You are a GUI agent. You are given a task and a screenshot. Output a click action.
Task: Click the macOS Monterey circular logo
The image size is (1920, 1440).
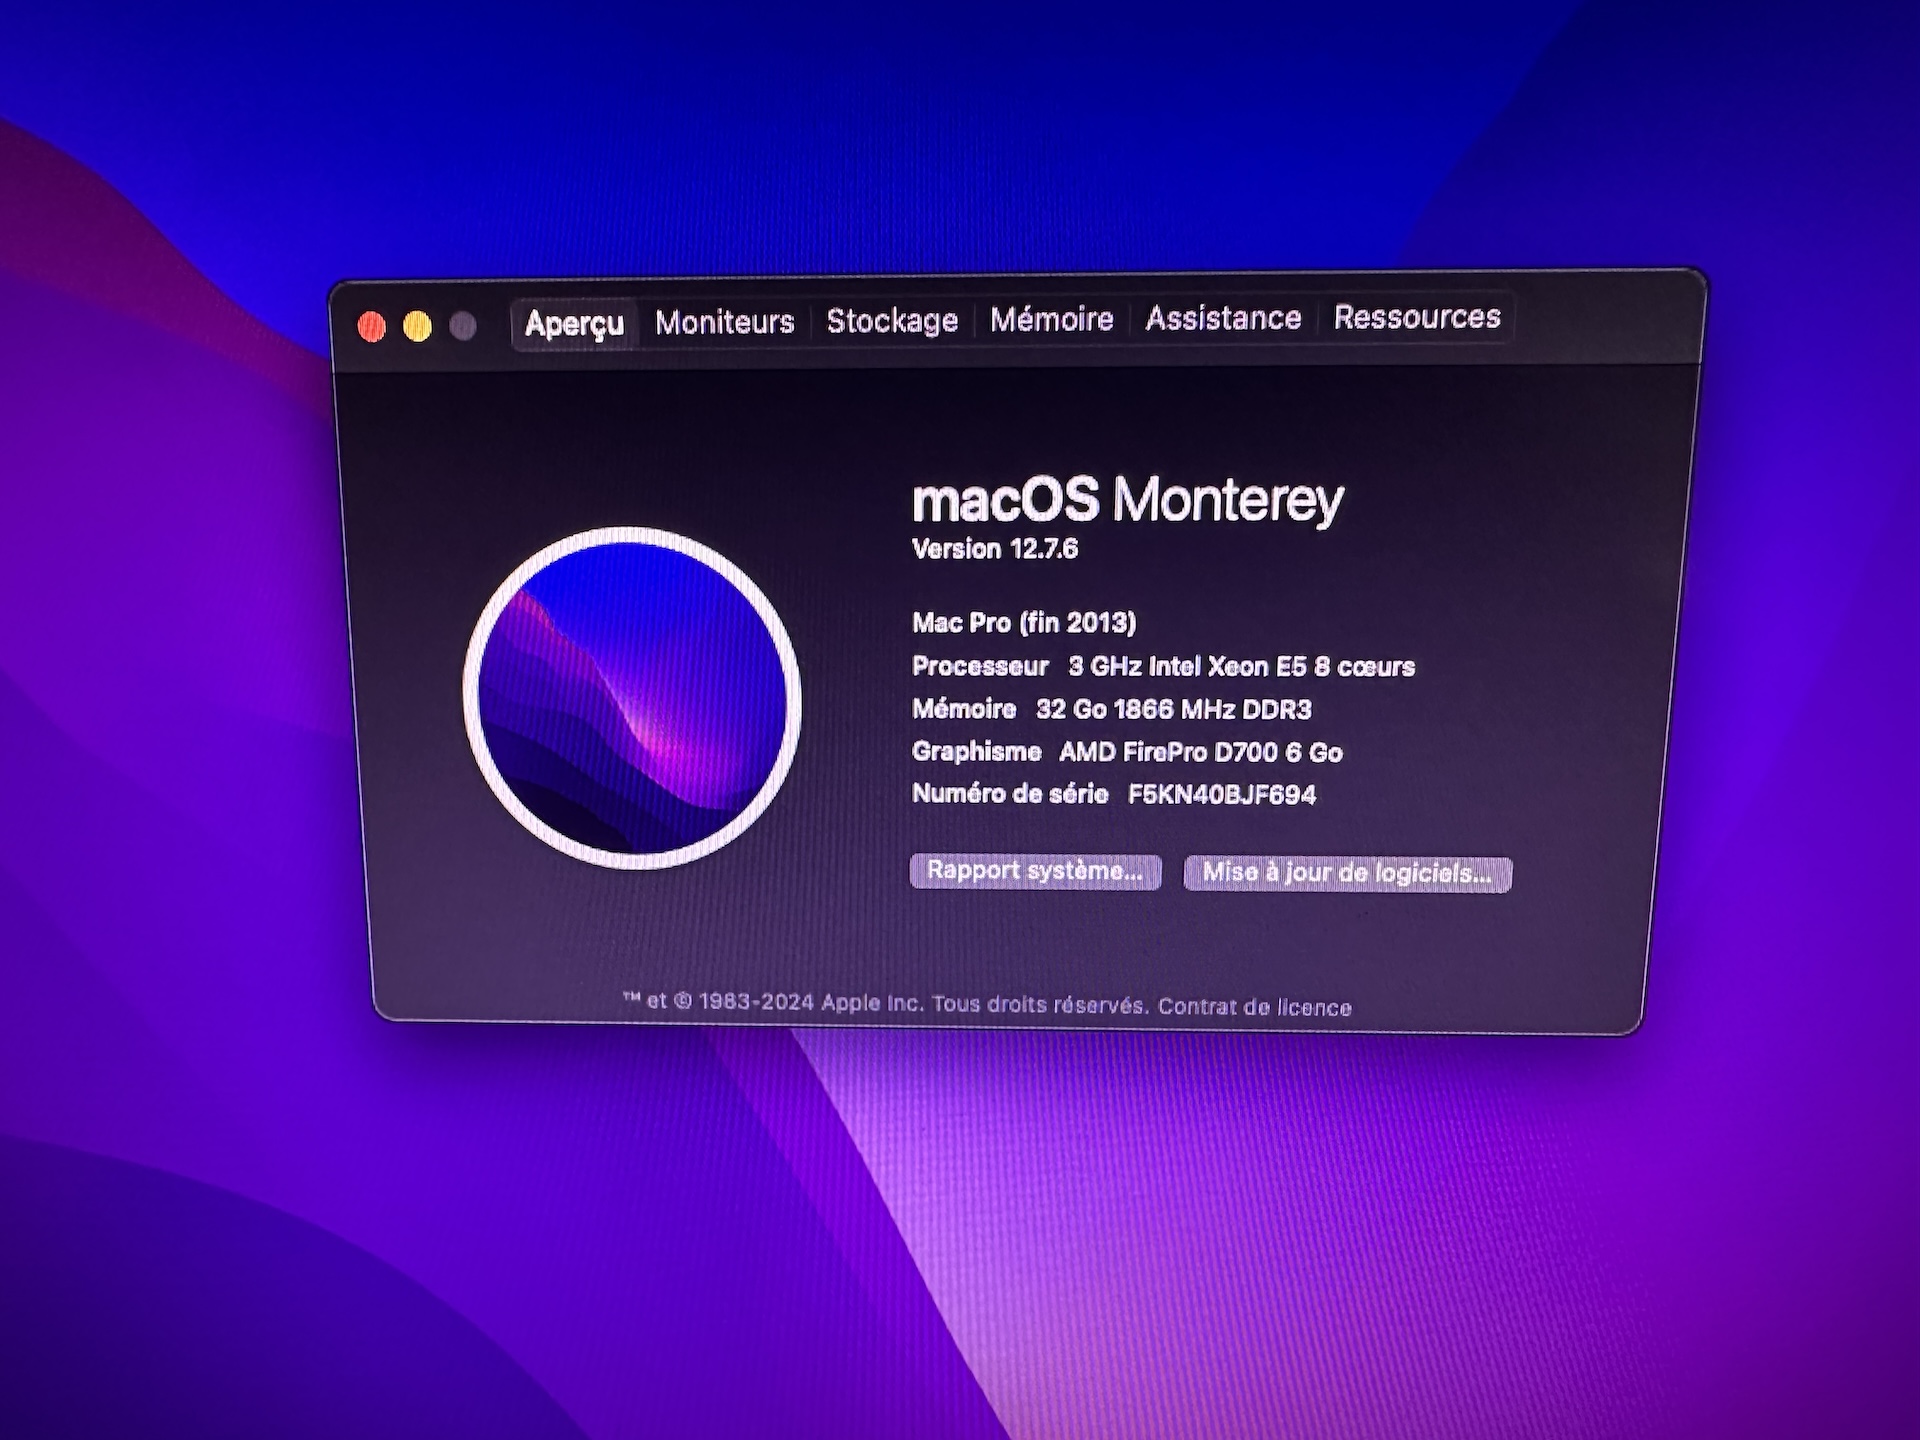632,698
